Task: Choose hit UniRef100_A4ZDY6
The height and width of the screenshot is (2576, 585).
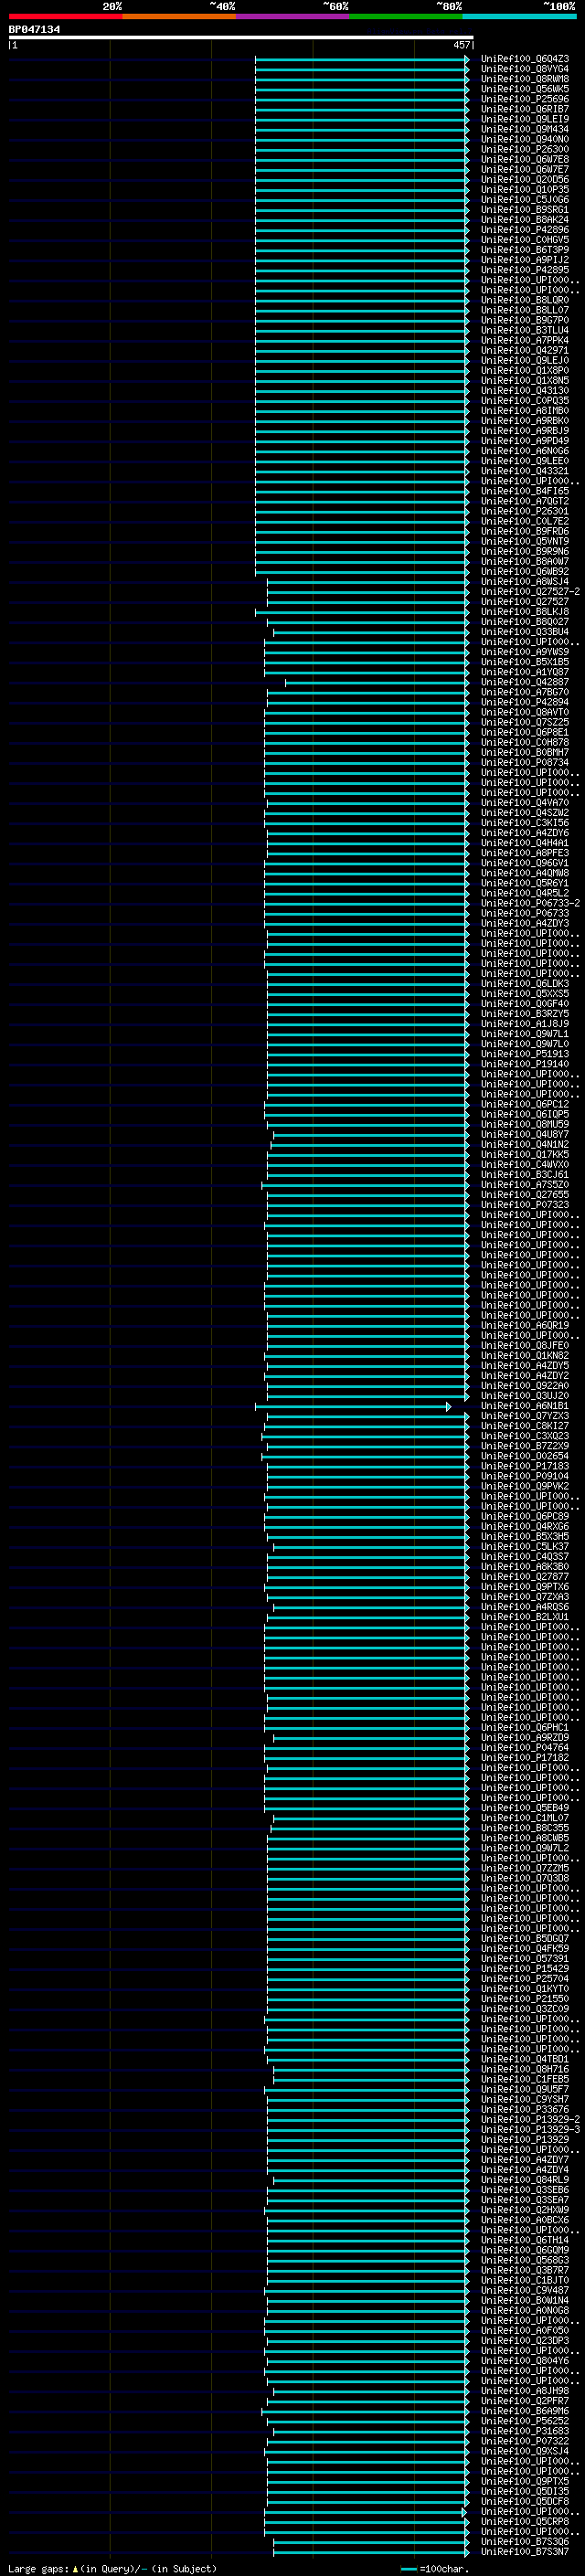Action: [x=525, y=832]
